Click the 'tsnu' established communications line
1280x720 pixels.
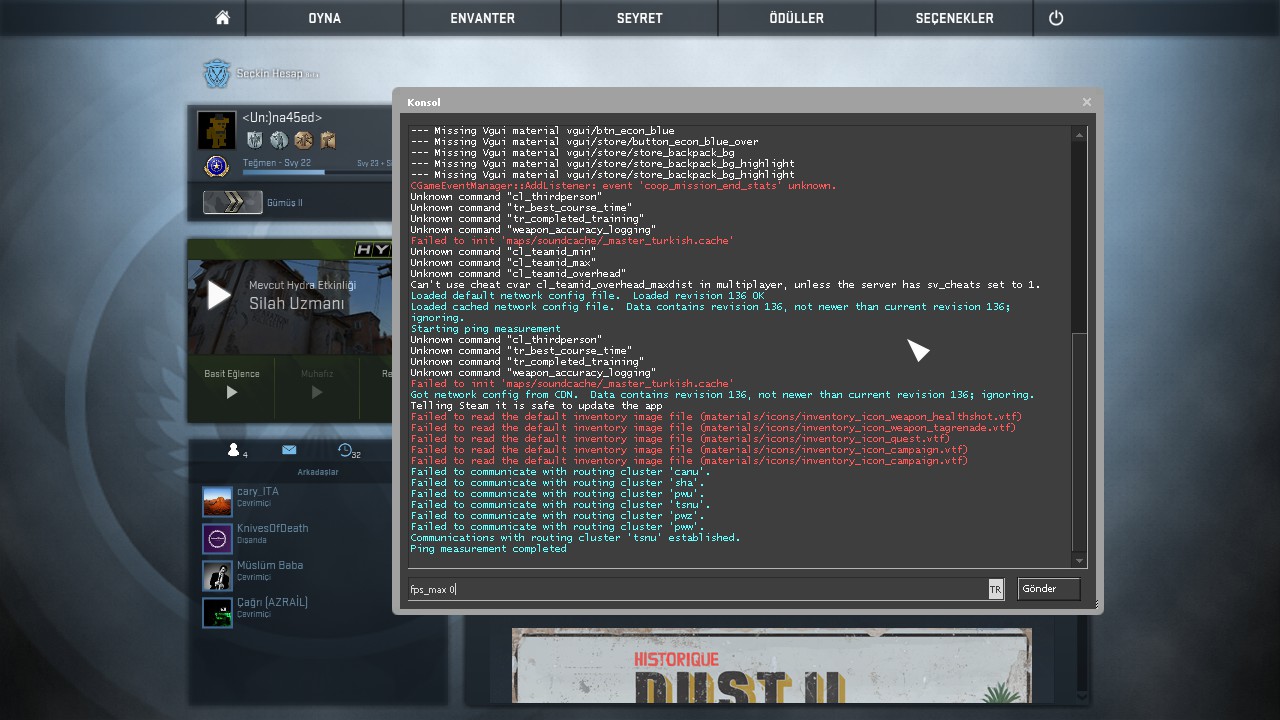[x=575, y=538]
